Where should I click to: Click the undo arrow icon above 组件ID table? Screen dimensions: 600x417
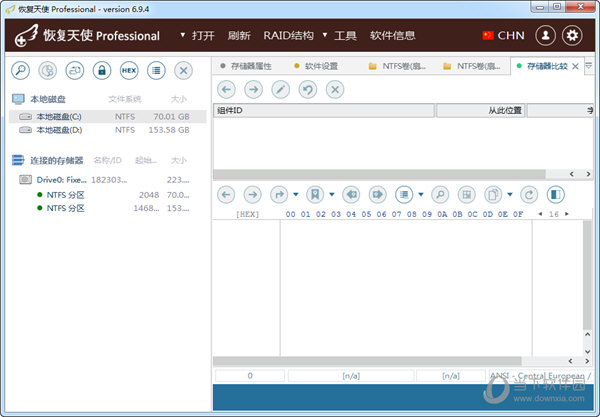308,90
